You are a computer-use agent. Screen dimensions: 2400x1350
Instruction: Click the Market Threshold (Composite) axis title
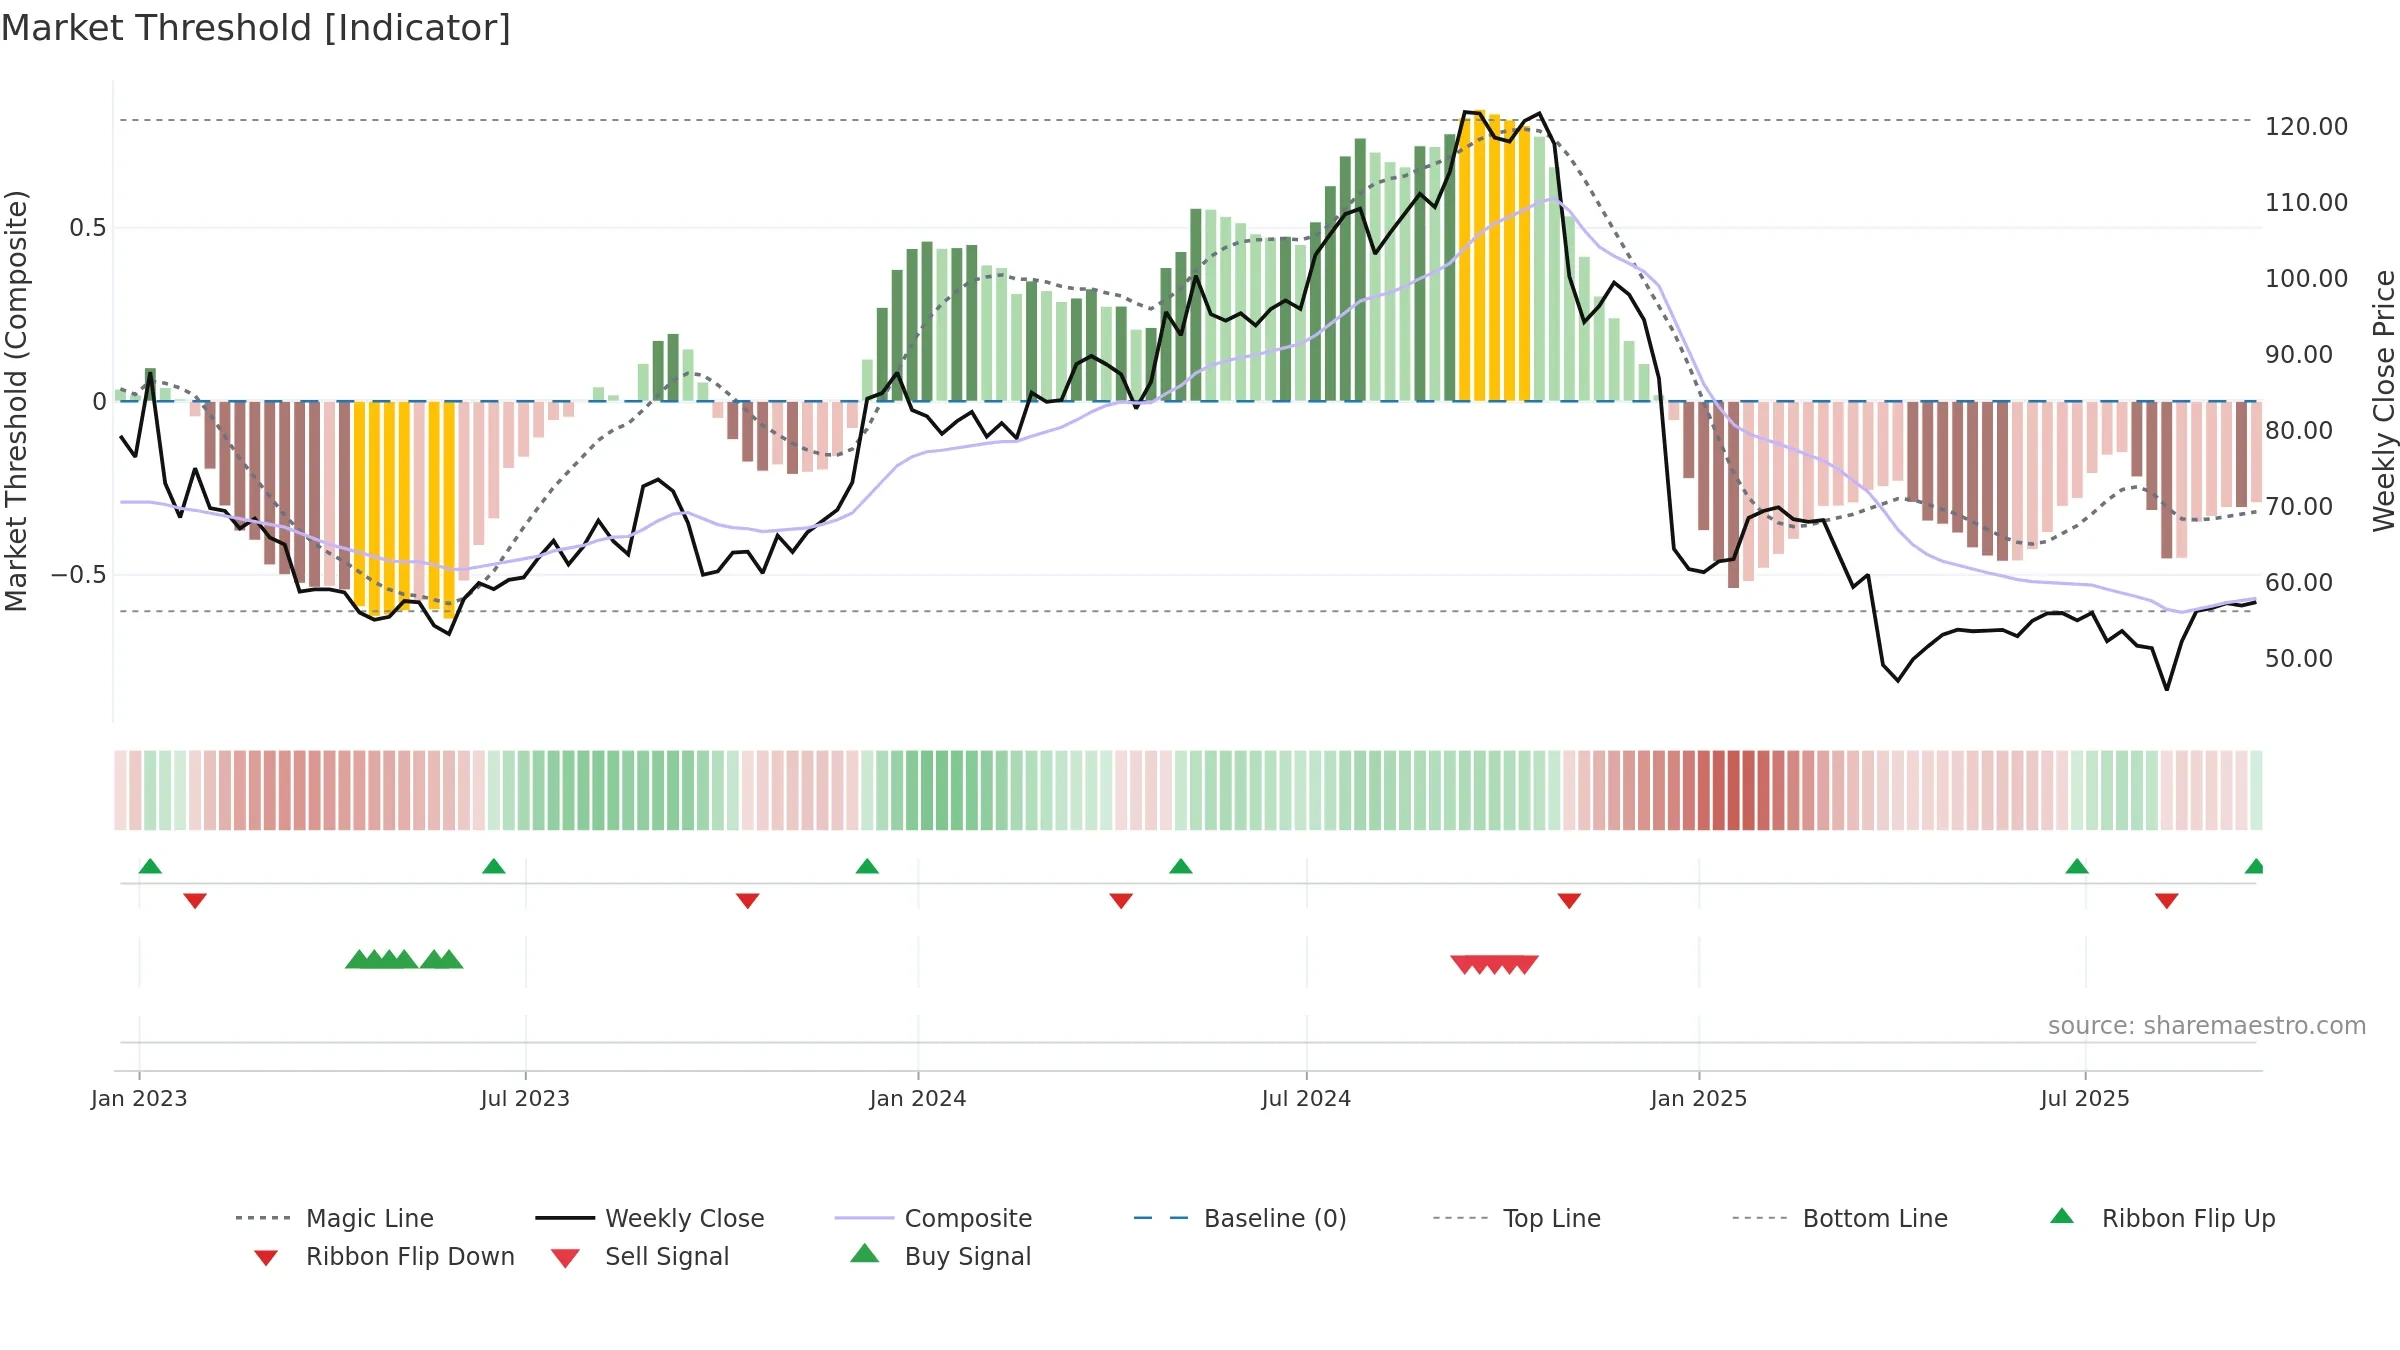tap(16, 400)
